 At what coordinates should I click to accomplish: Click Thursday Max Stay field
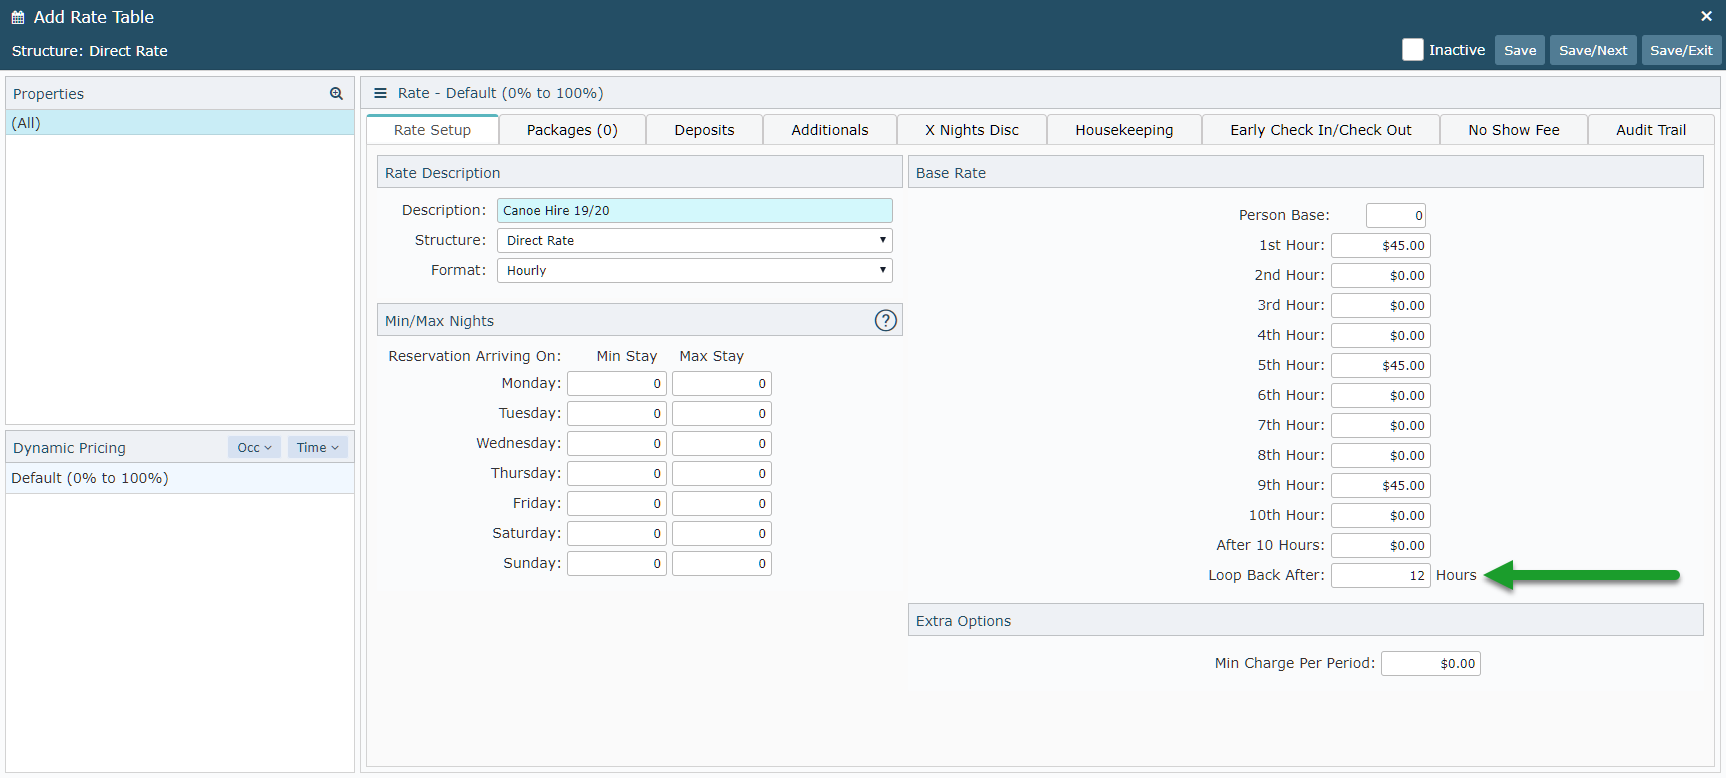[721, 474]
